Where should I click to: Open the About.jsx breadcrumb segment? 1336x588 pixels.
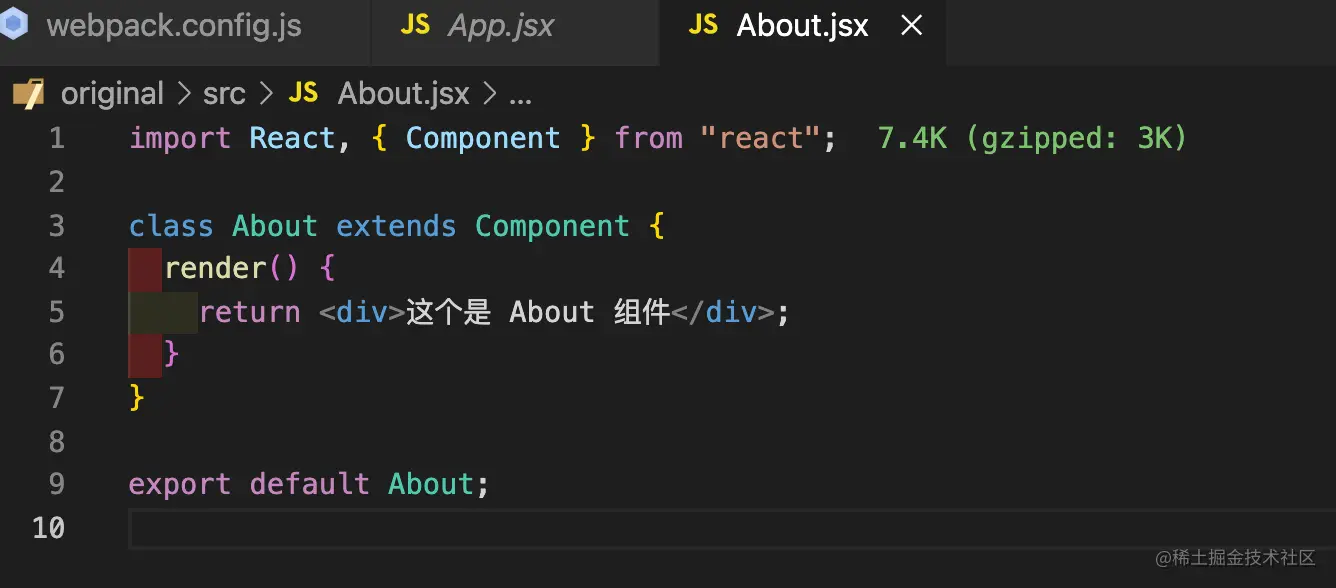(x=404, y=94)
